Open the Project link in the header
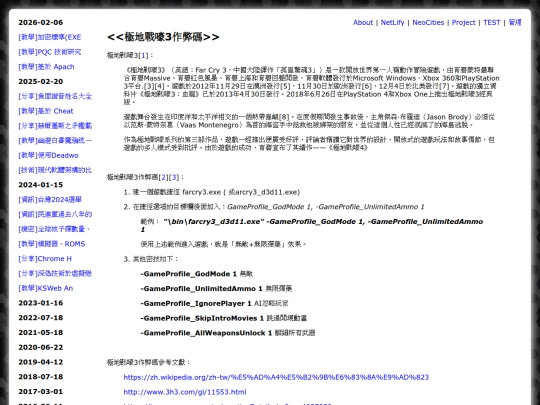Viewport: 540px width, 405px height. [x=463, y=22]
